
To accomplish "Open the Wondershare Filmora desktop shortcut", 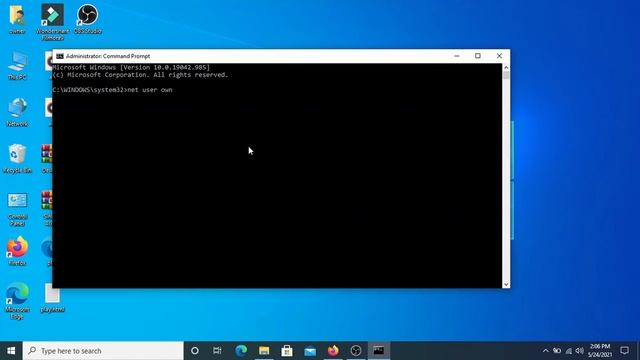I will point(52,21).
